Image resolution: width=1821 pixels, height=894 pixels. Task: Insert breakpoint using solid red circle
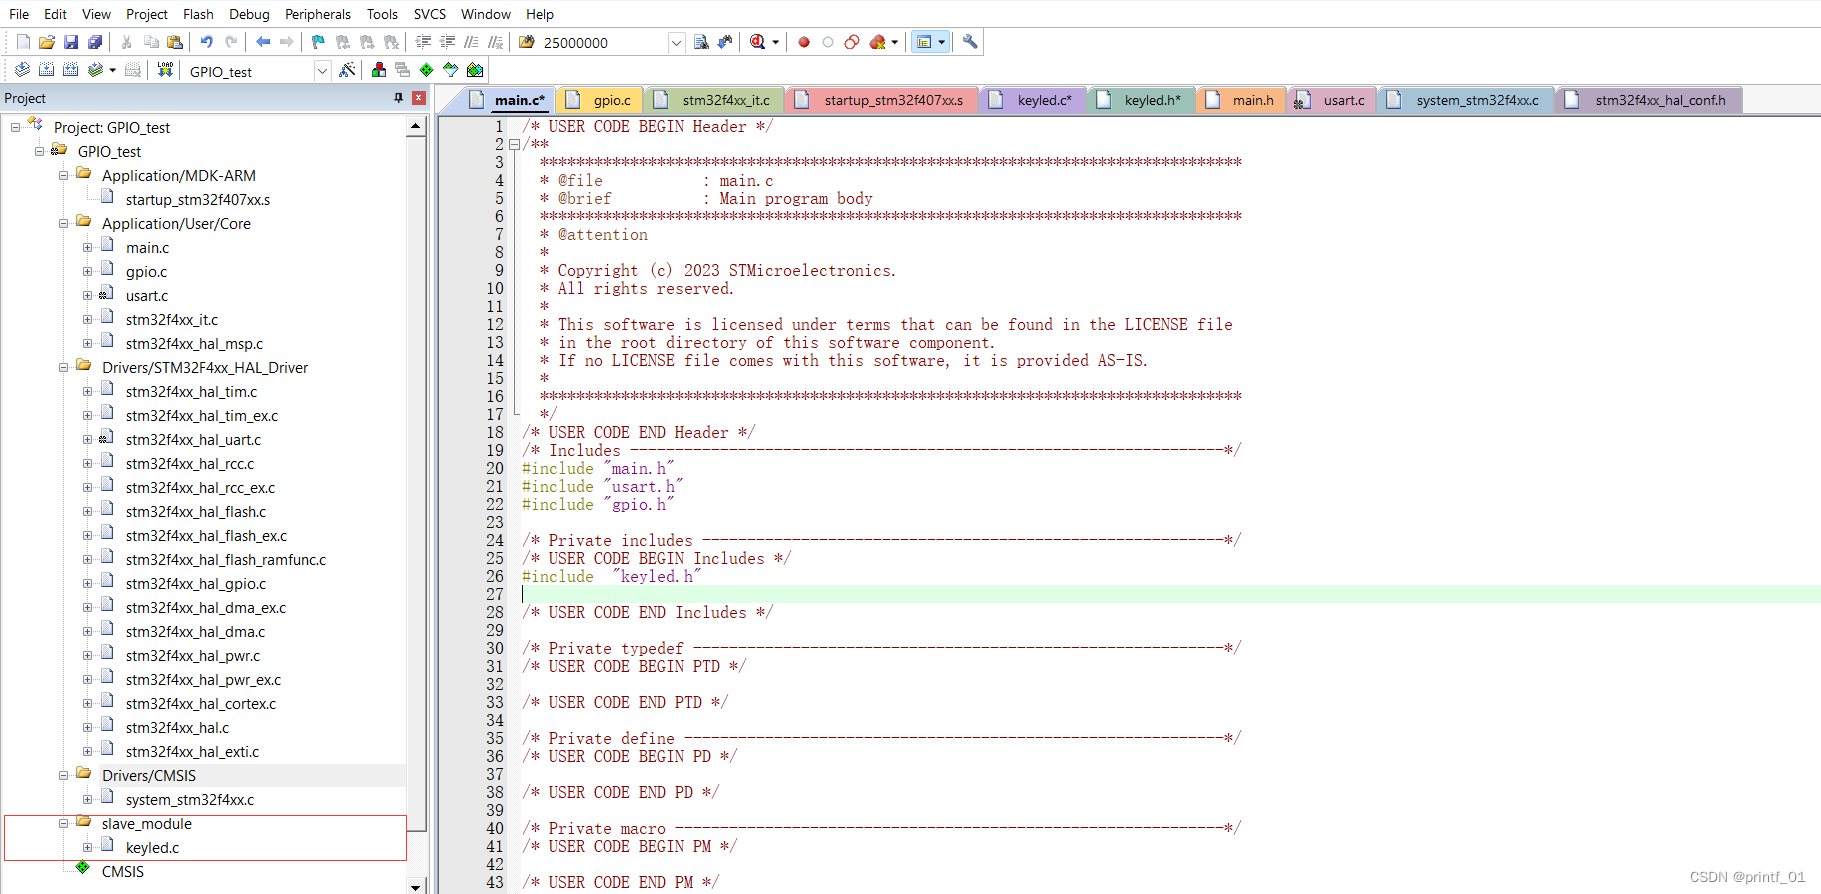pos(804,42)
